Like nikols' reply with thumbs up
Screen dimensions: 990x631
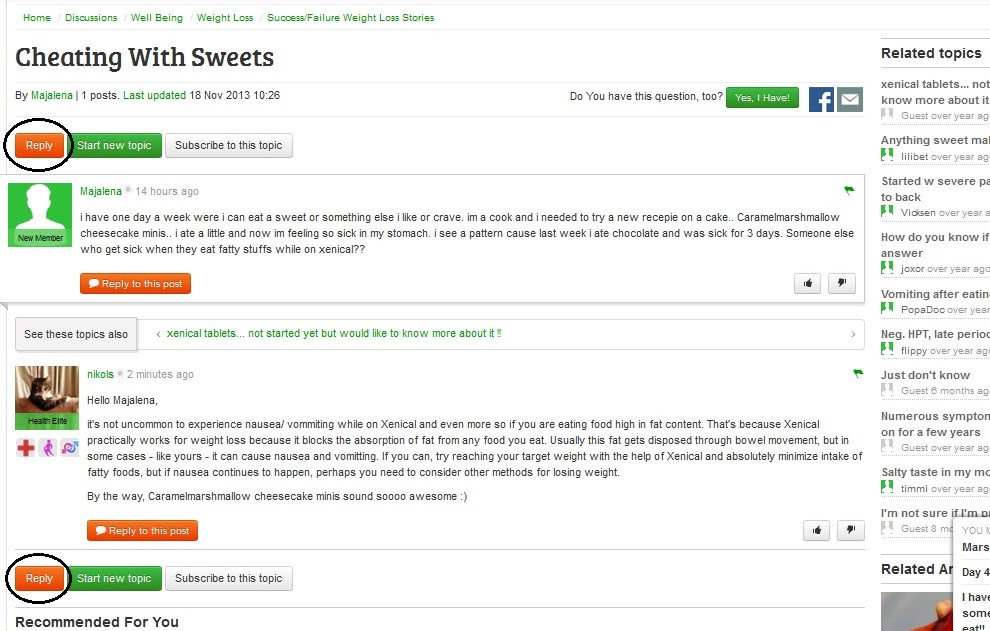tap(817, 531)
